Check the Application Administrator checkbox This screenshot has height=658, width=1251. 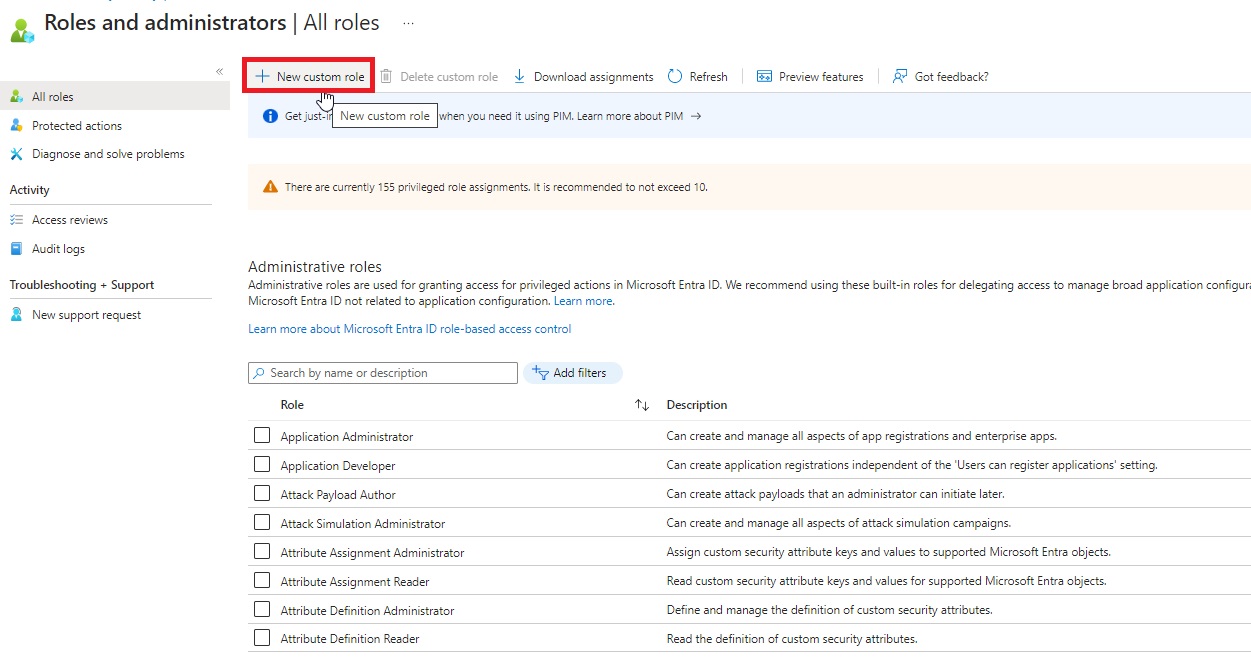[262, 436]
